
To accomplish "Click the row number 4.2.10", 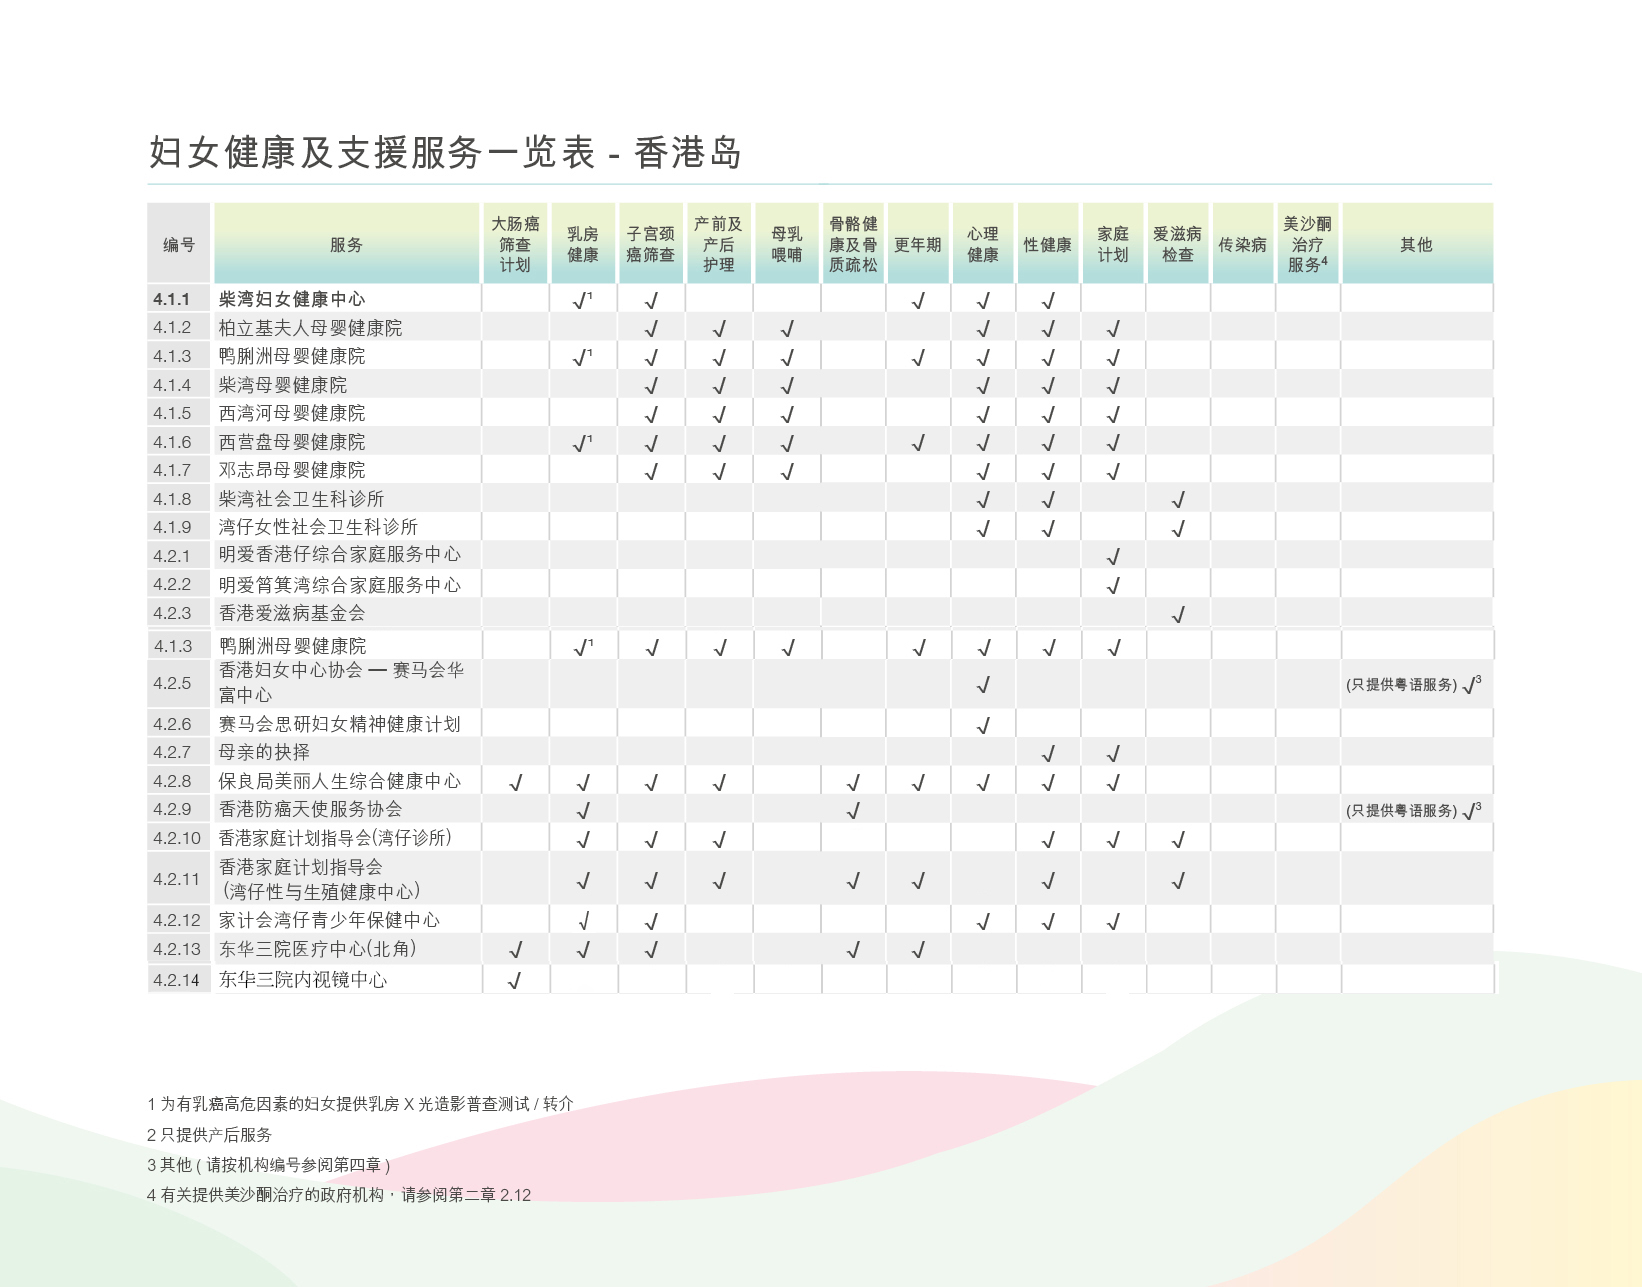I will (177, 838).
